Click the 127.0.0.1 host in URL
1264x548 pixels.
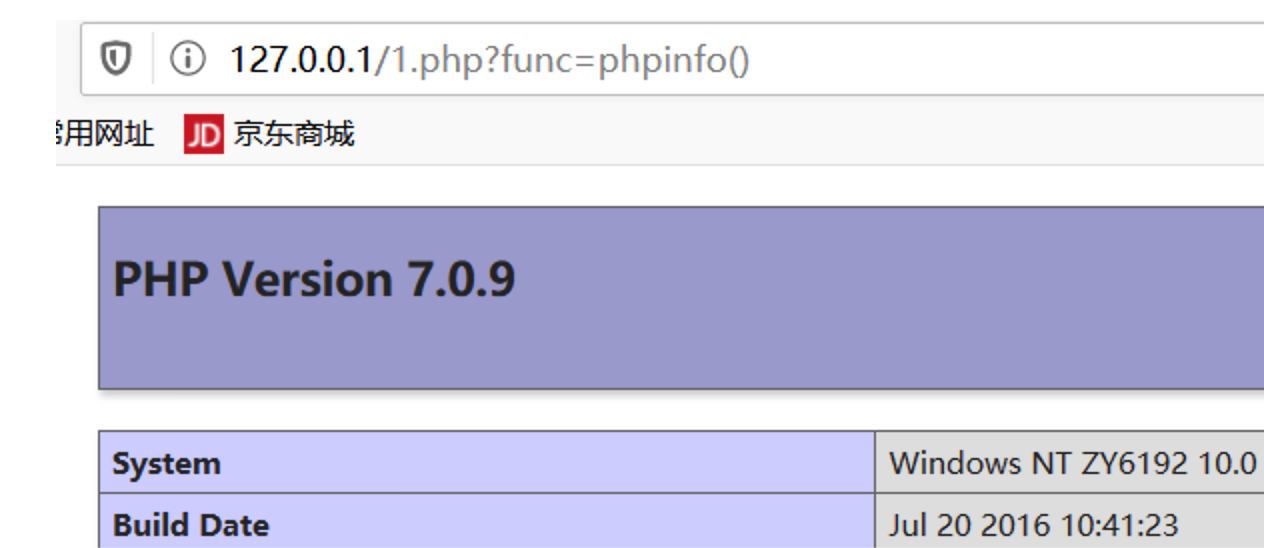point(300,60)
